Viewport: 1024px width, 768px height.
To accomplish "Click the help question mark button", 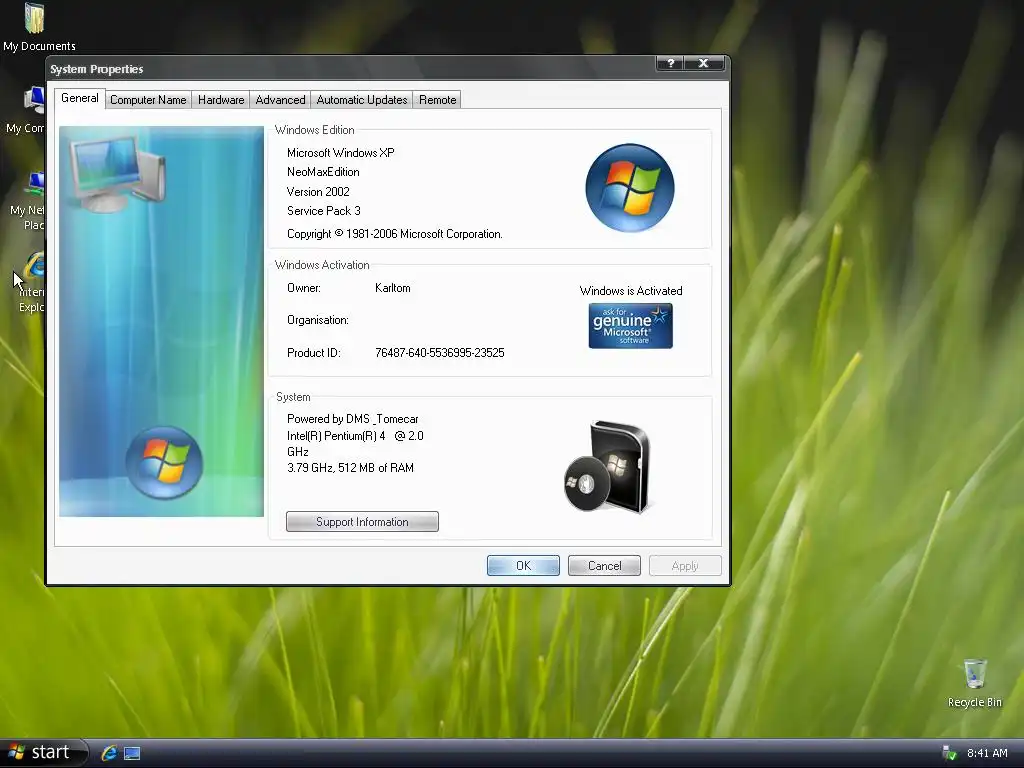I will coord(670,63).
